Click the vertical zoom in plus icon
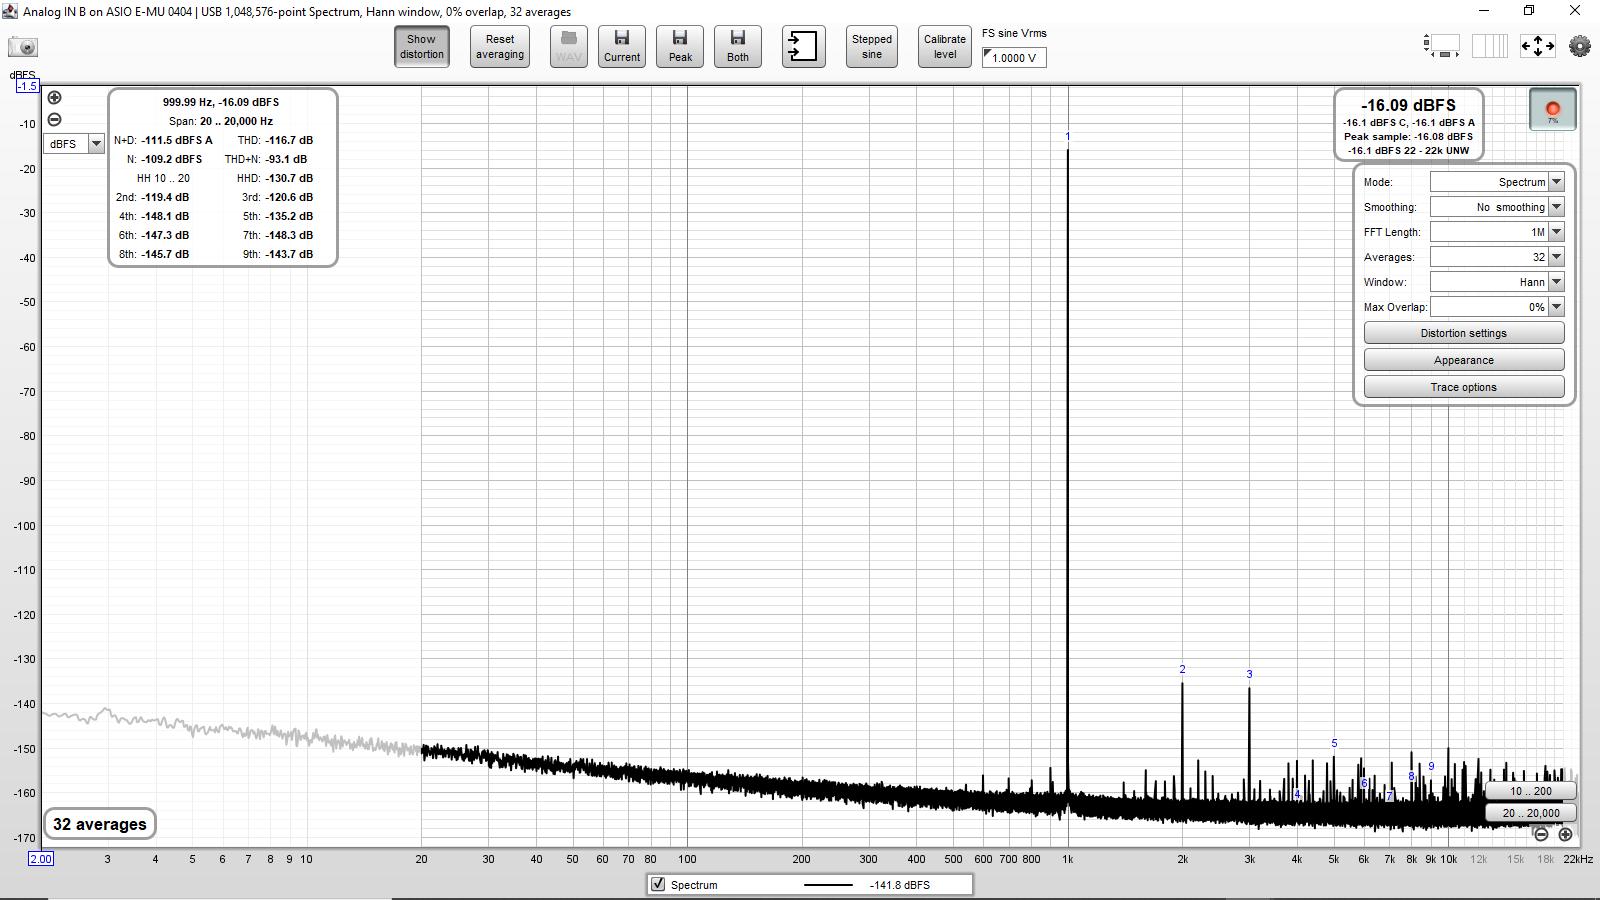 [55, 98]
